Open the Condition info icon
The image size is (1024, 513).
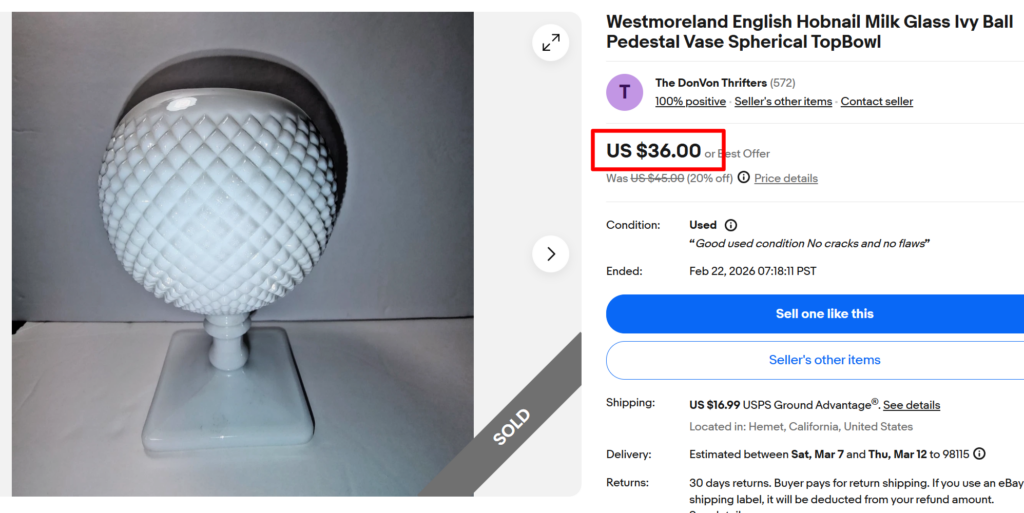click(x=731, y=225)
